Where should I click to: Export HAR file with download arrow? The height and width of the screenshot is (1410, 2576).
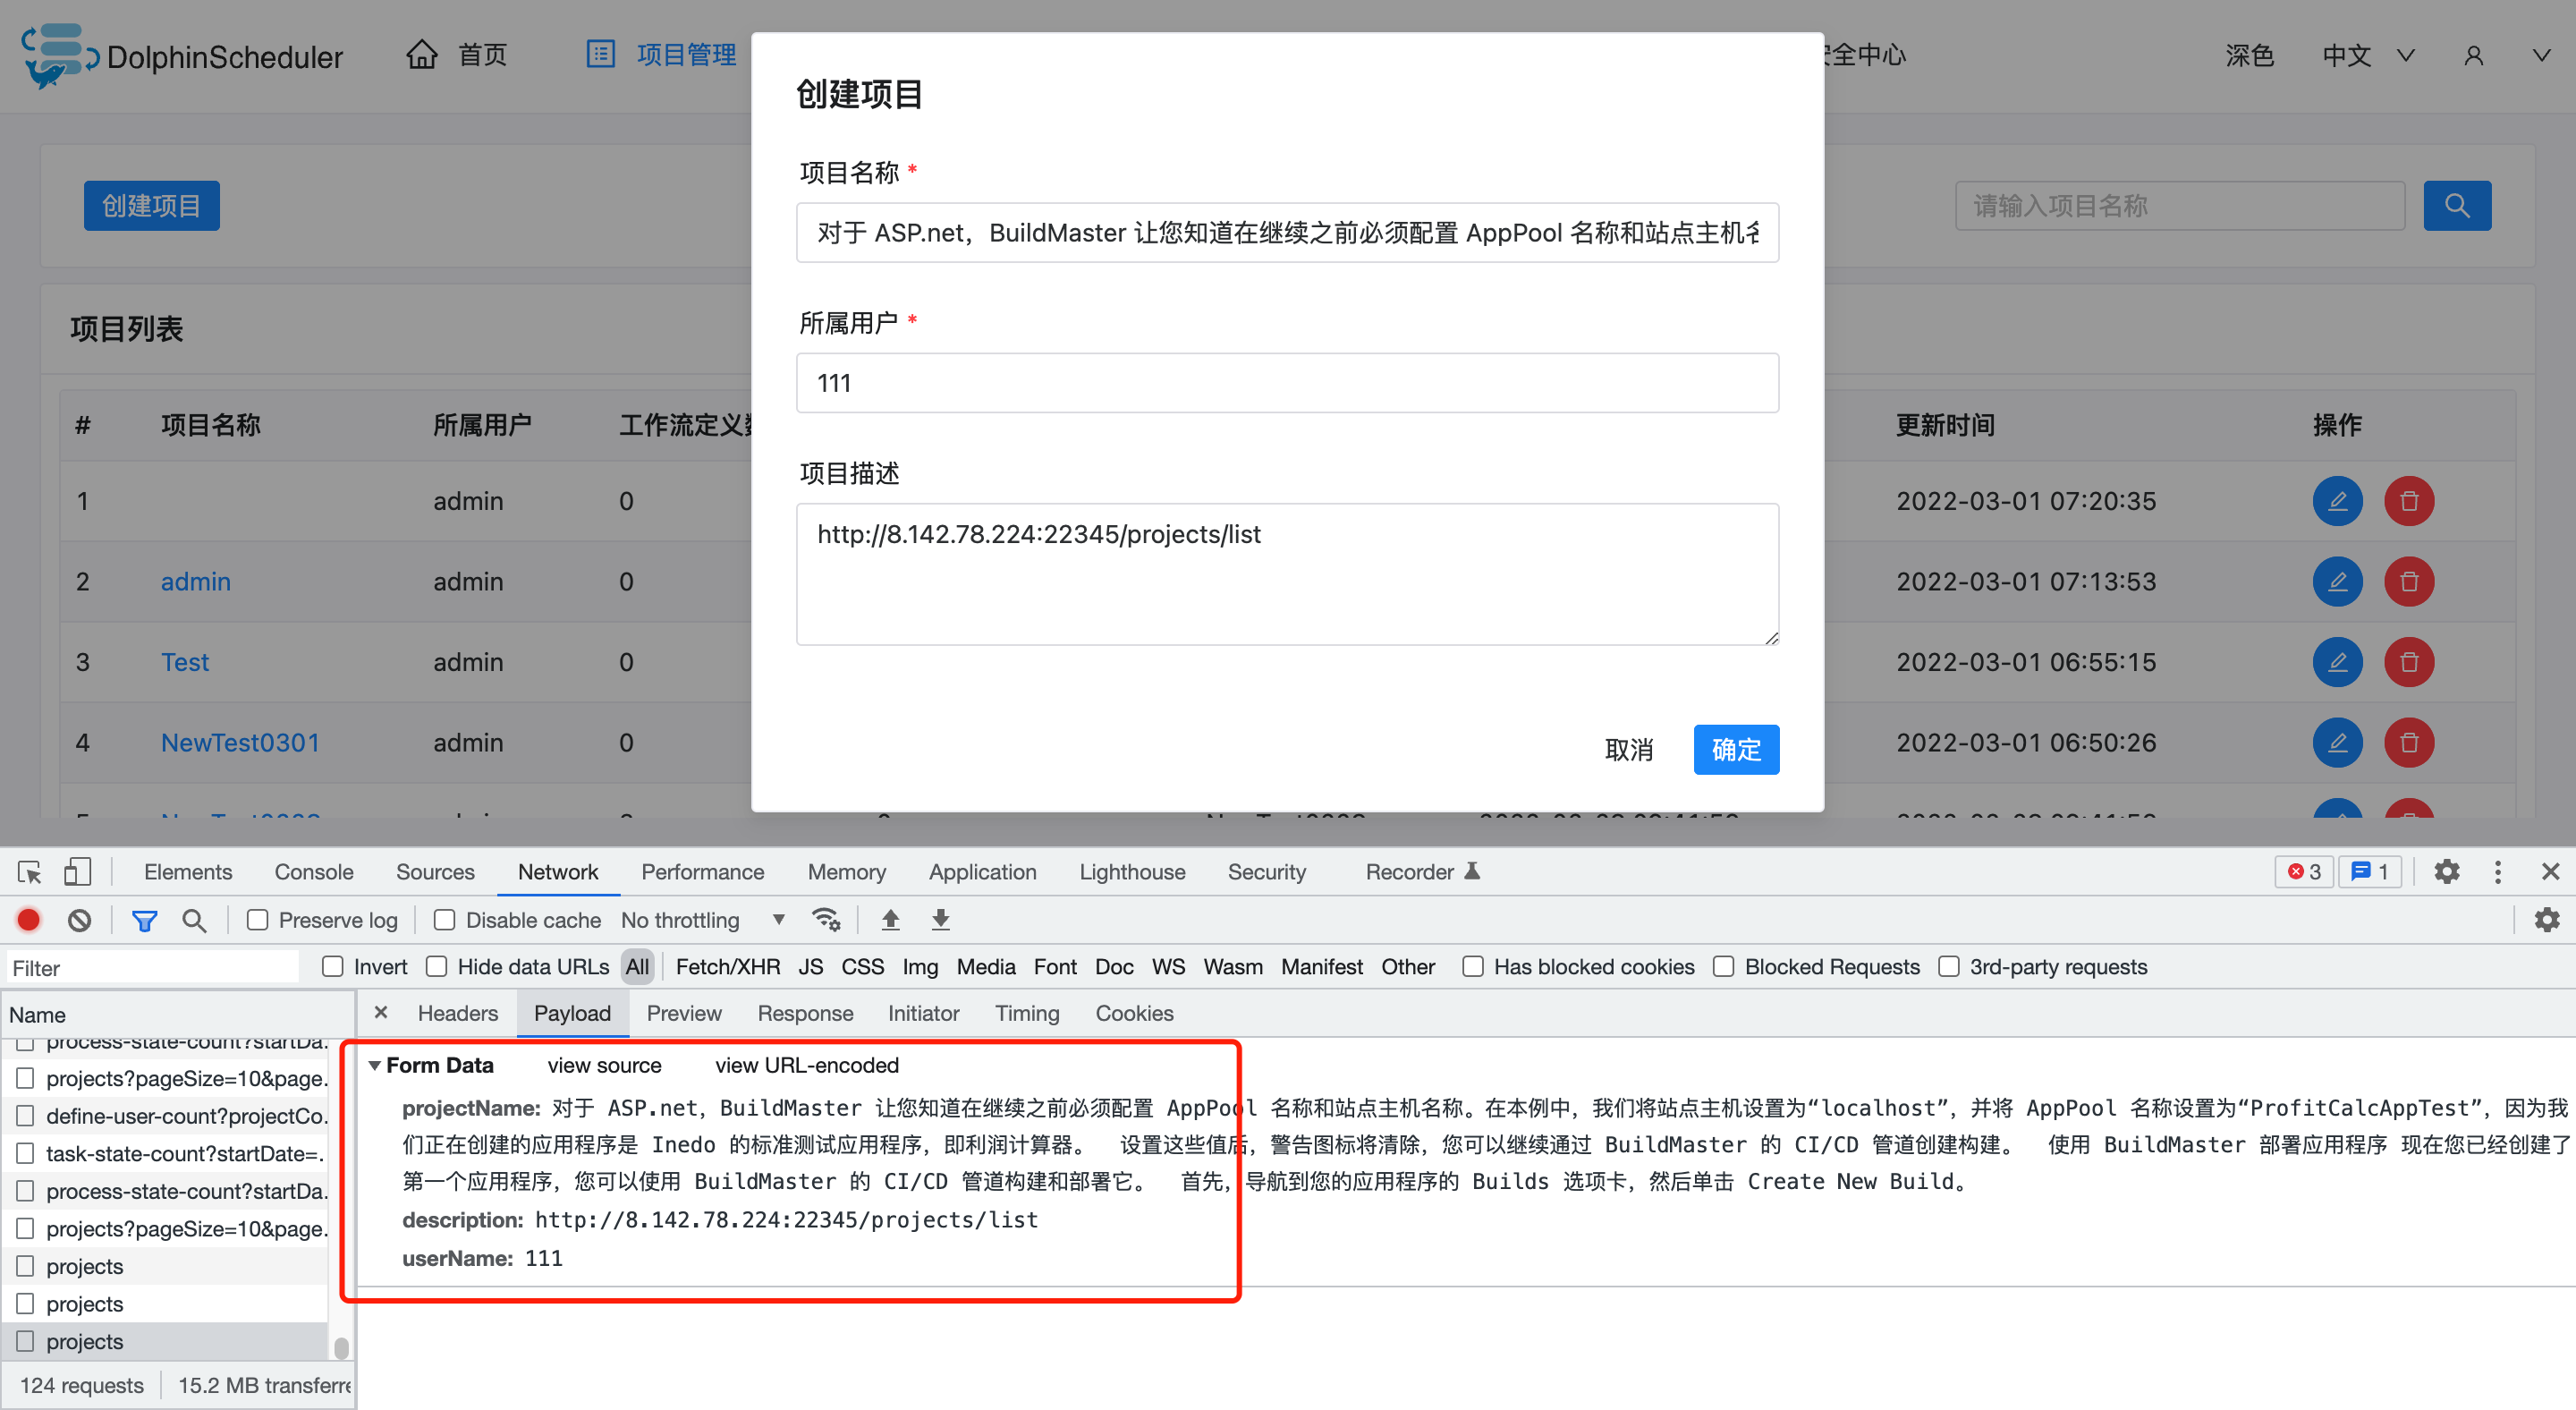(940, 920)
